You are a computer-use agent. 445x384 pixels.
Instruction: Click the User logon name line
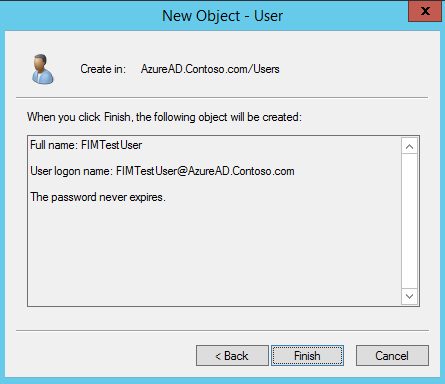coord(162,171)
